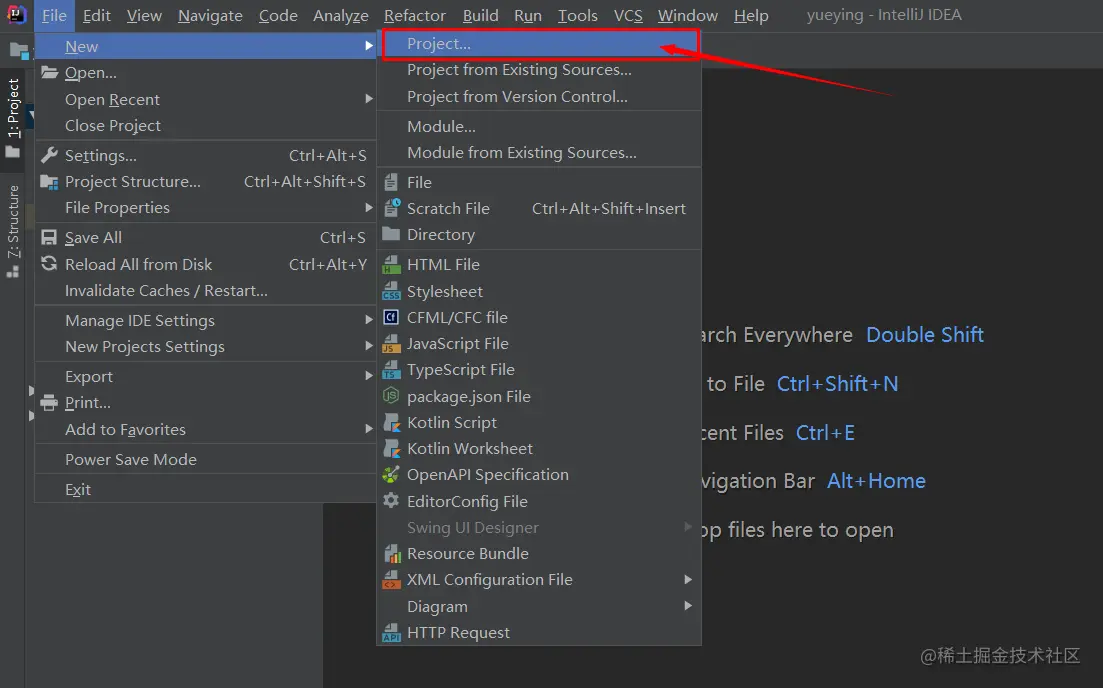Click the HTTP Request API icon
Screen dimensions: 1103x688
point(391,632)
